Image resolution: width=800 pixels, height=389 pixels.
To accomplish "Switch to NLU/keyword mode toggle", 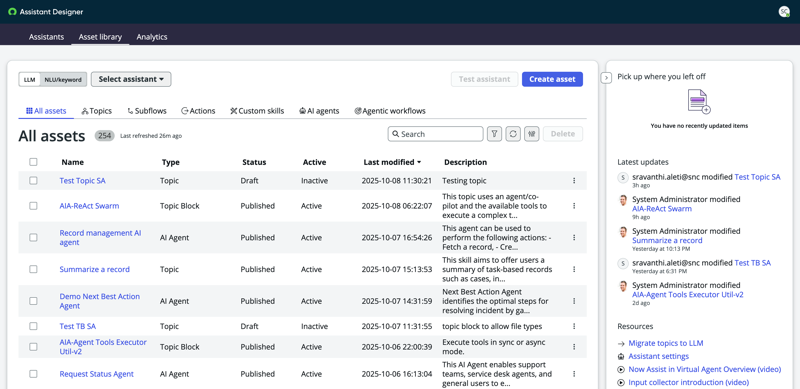I will (63, 79).
